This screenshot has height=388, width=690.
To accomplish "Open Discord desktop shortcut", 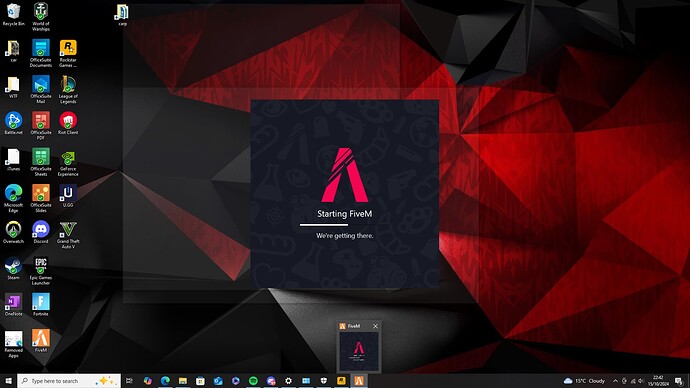I will [x=40, y=232].
